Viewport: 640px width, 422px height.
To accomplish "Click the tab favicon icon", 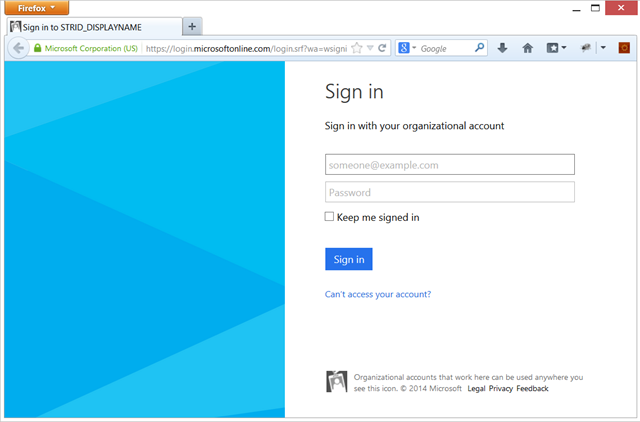I will (16, 27).
